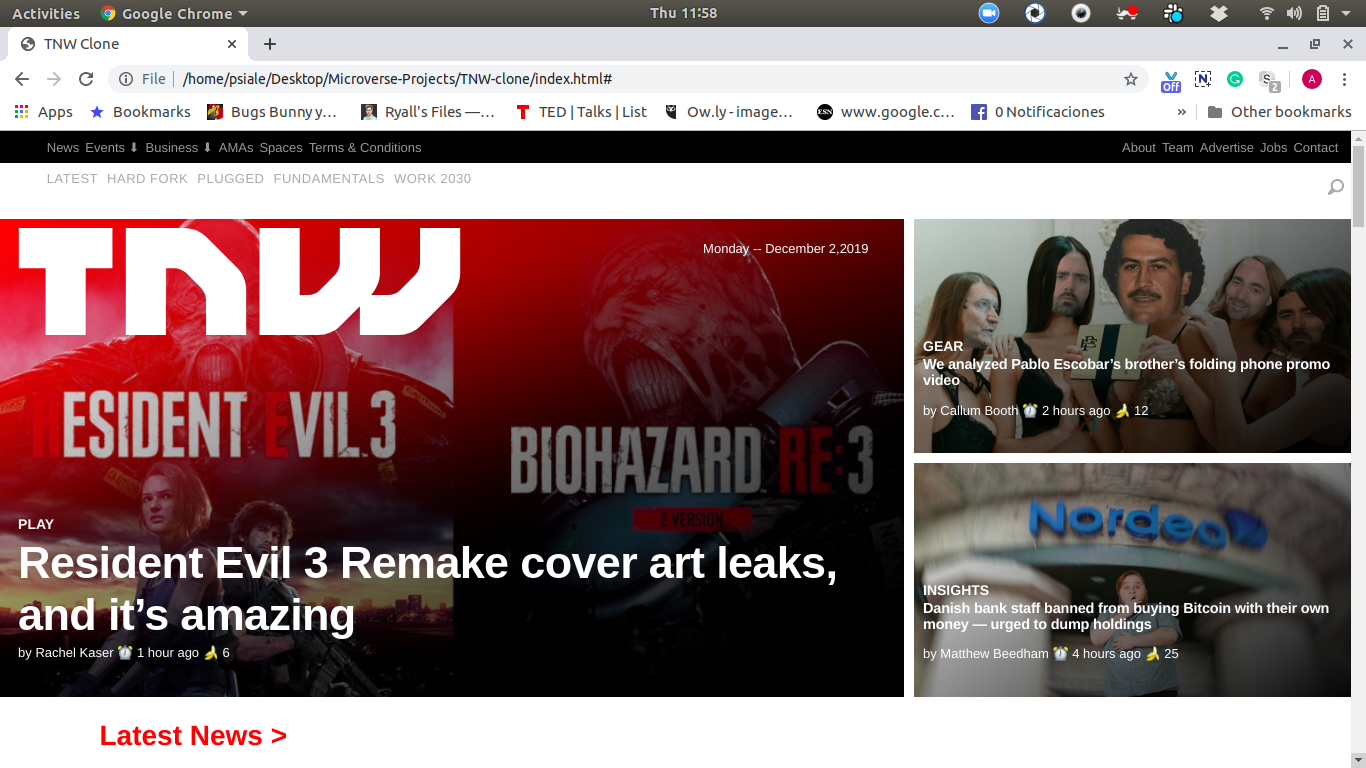1366x768 pixels.
Task: Open the Resident Evil 3 Remake headline
Action: (428, 589)
